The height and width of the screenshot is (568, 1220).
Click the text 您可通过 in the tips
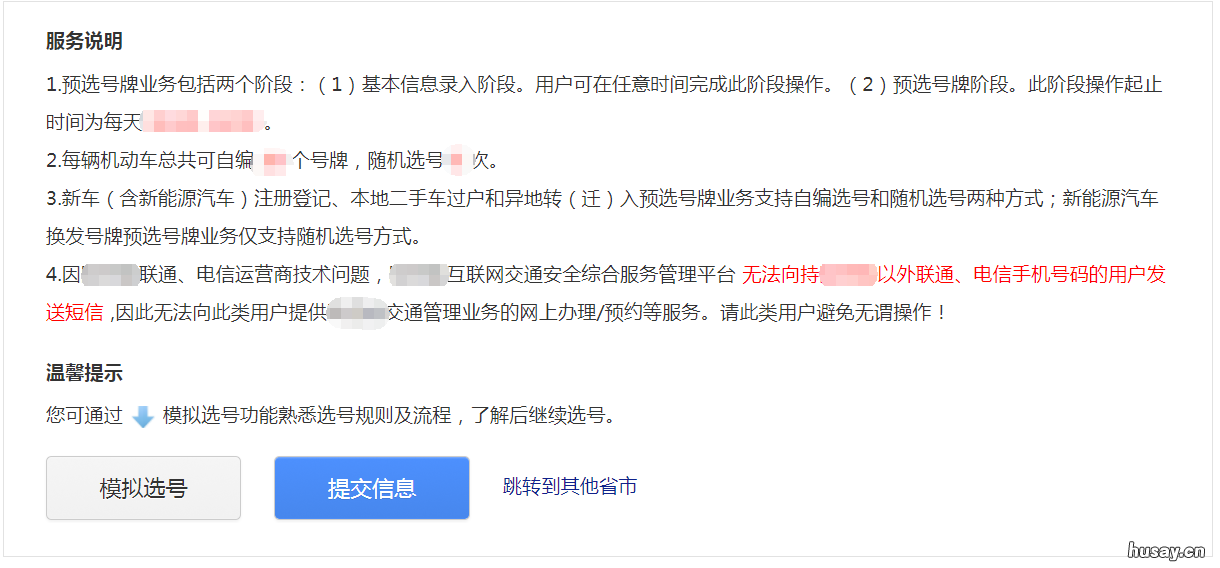84,415
